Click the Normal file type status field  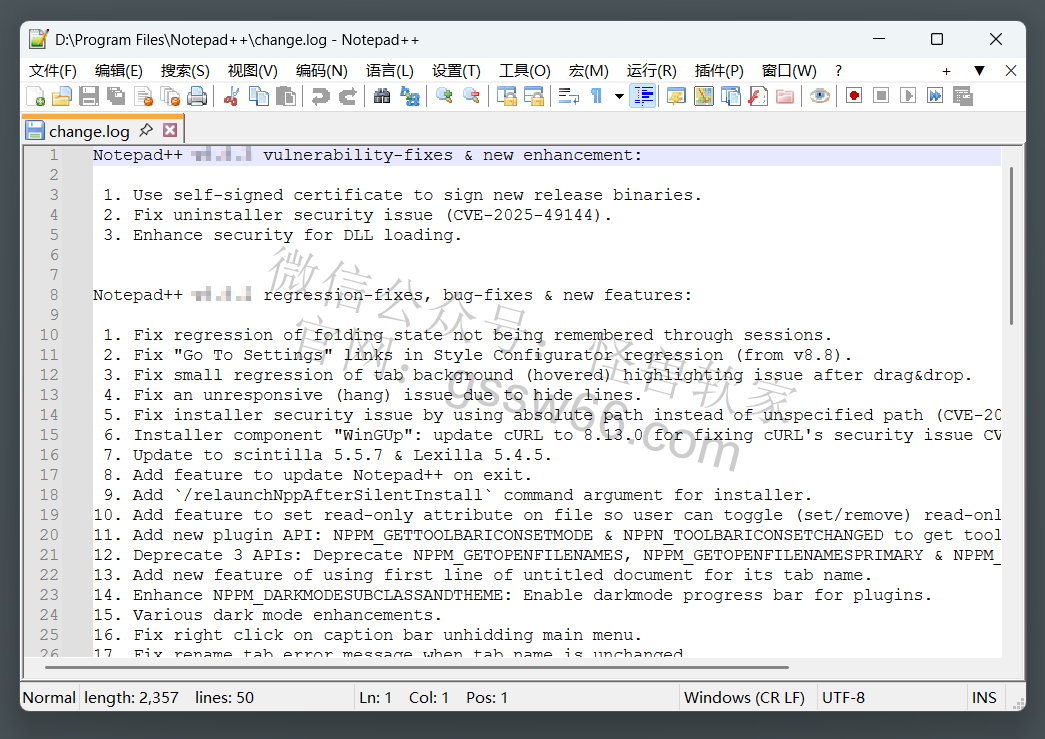click(x=49, y=698)
